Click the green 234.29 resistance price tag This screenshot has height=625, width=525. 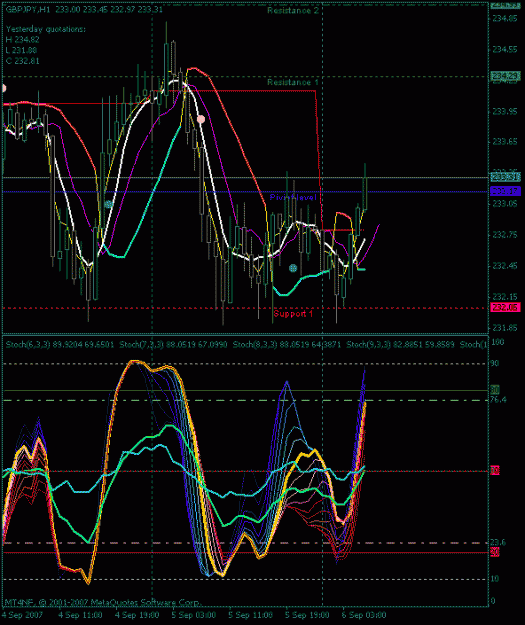[x=505, y=76]
